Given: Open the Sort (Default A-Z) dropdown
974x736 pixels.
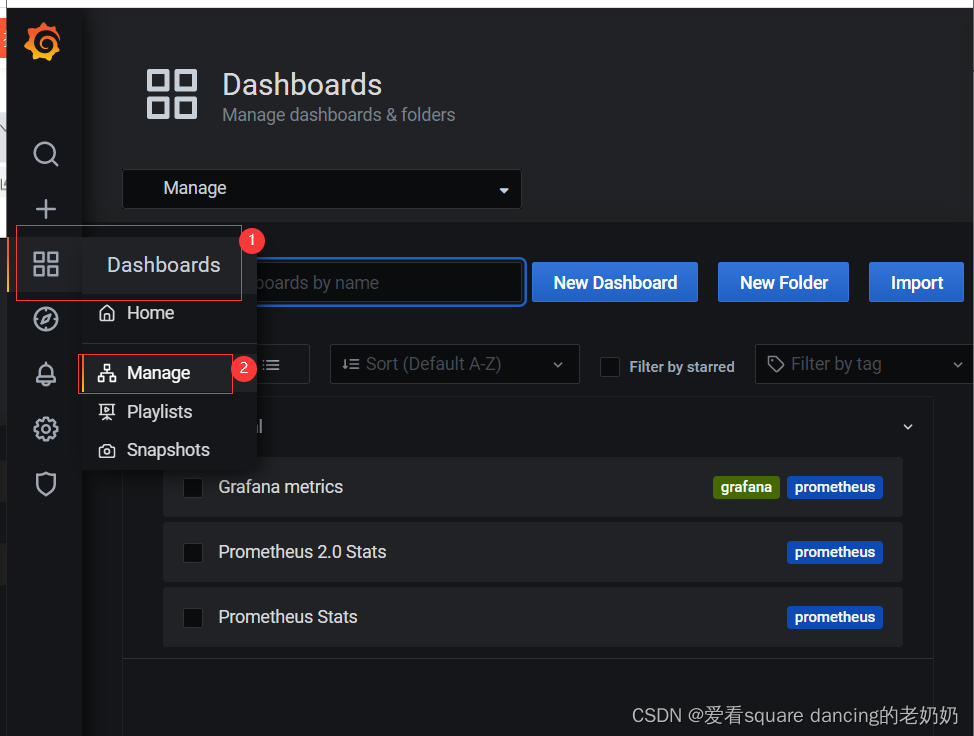Looking at the screenshot, I should [455, 364].
